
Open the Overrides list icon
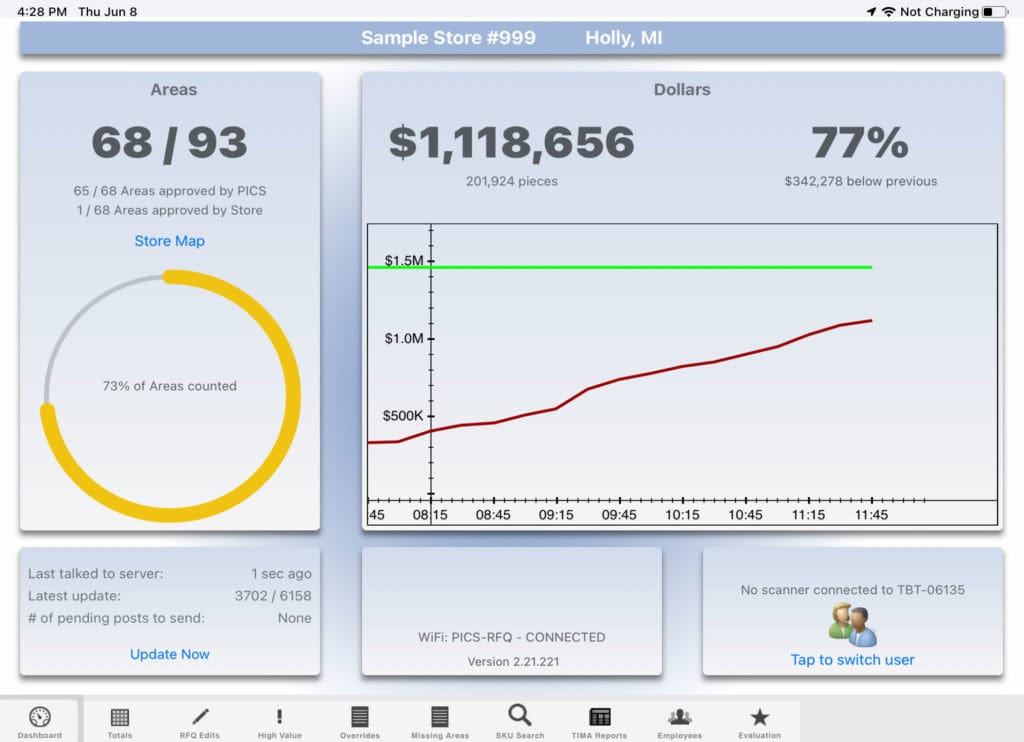tap(359, 718)
